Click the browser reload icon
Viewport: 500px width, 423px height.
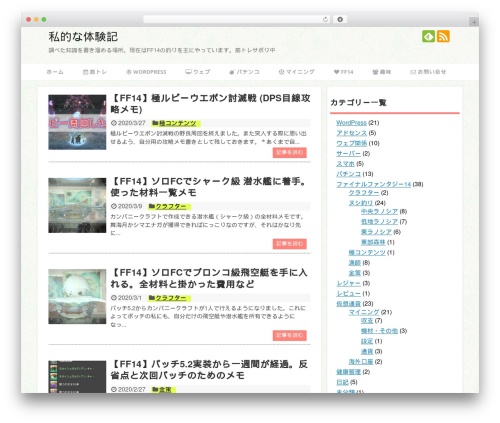click(x=325, y=19)
